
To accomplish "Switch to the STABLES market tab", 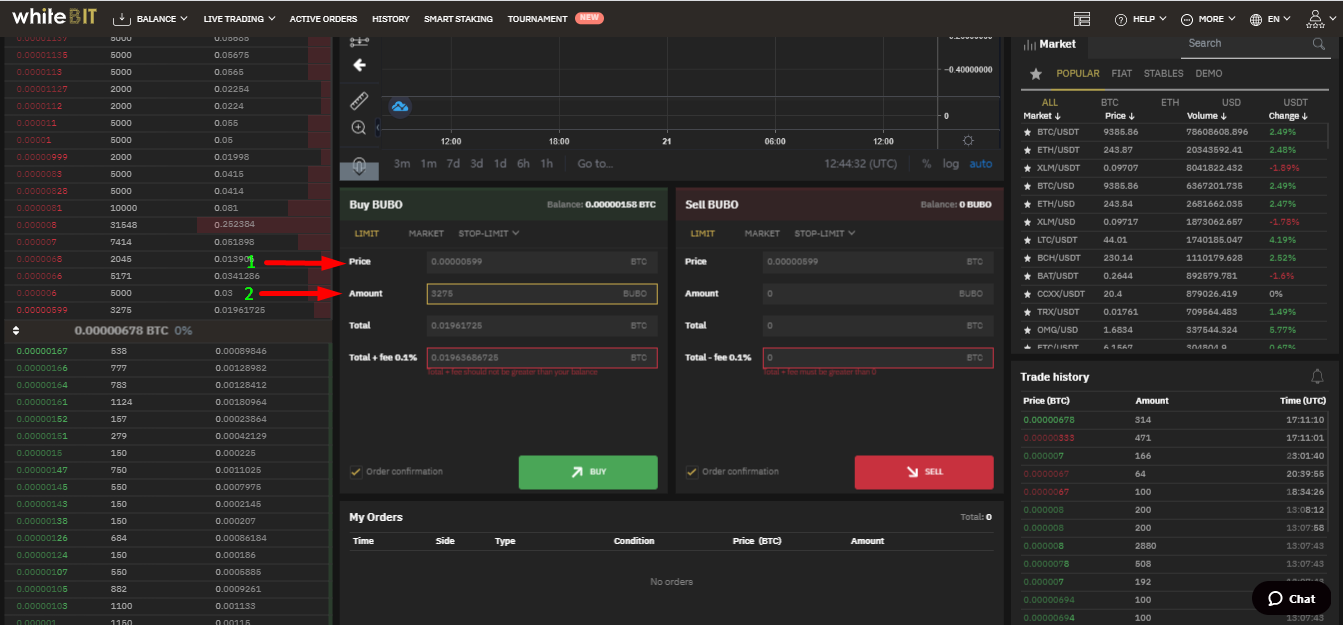I will [1164, 74].
